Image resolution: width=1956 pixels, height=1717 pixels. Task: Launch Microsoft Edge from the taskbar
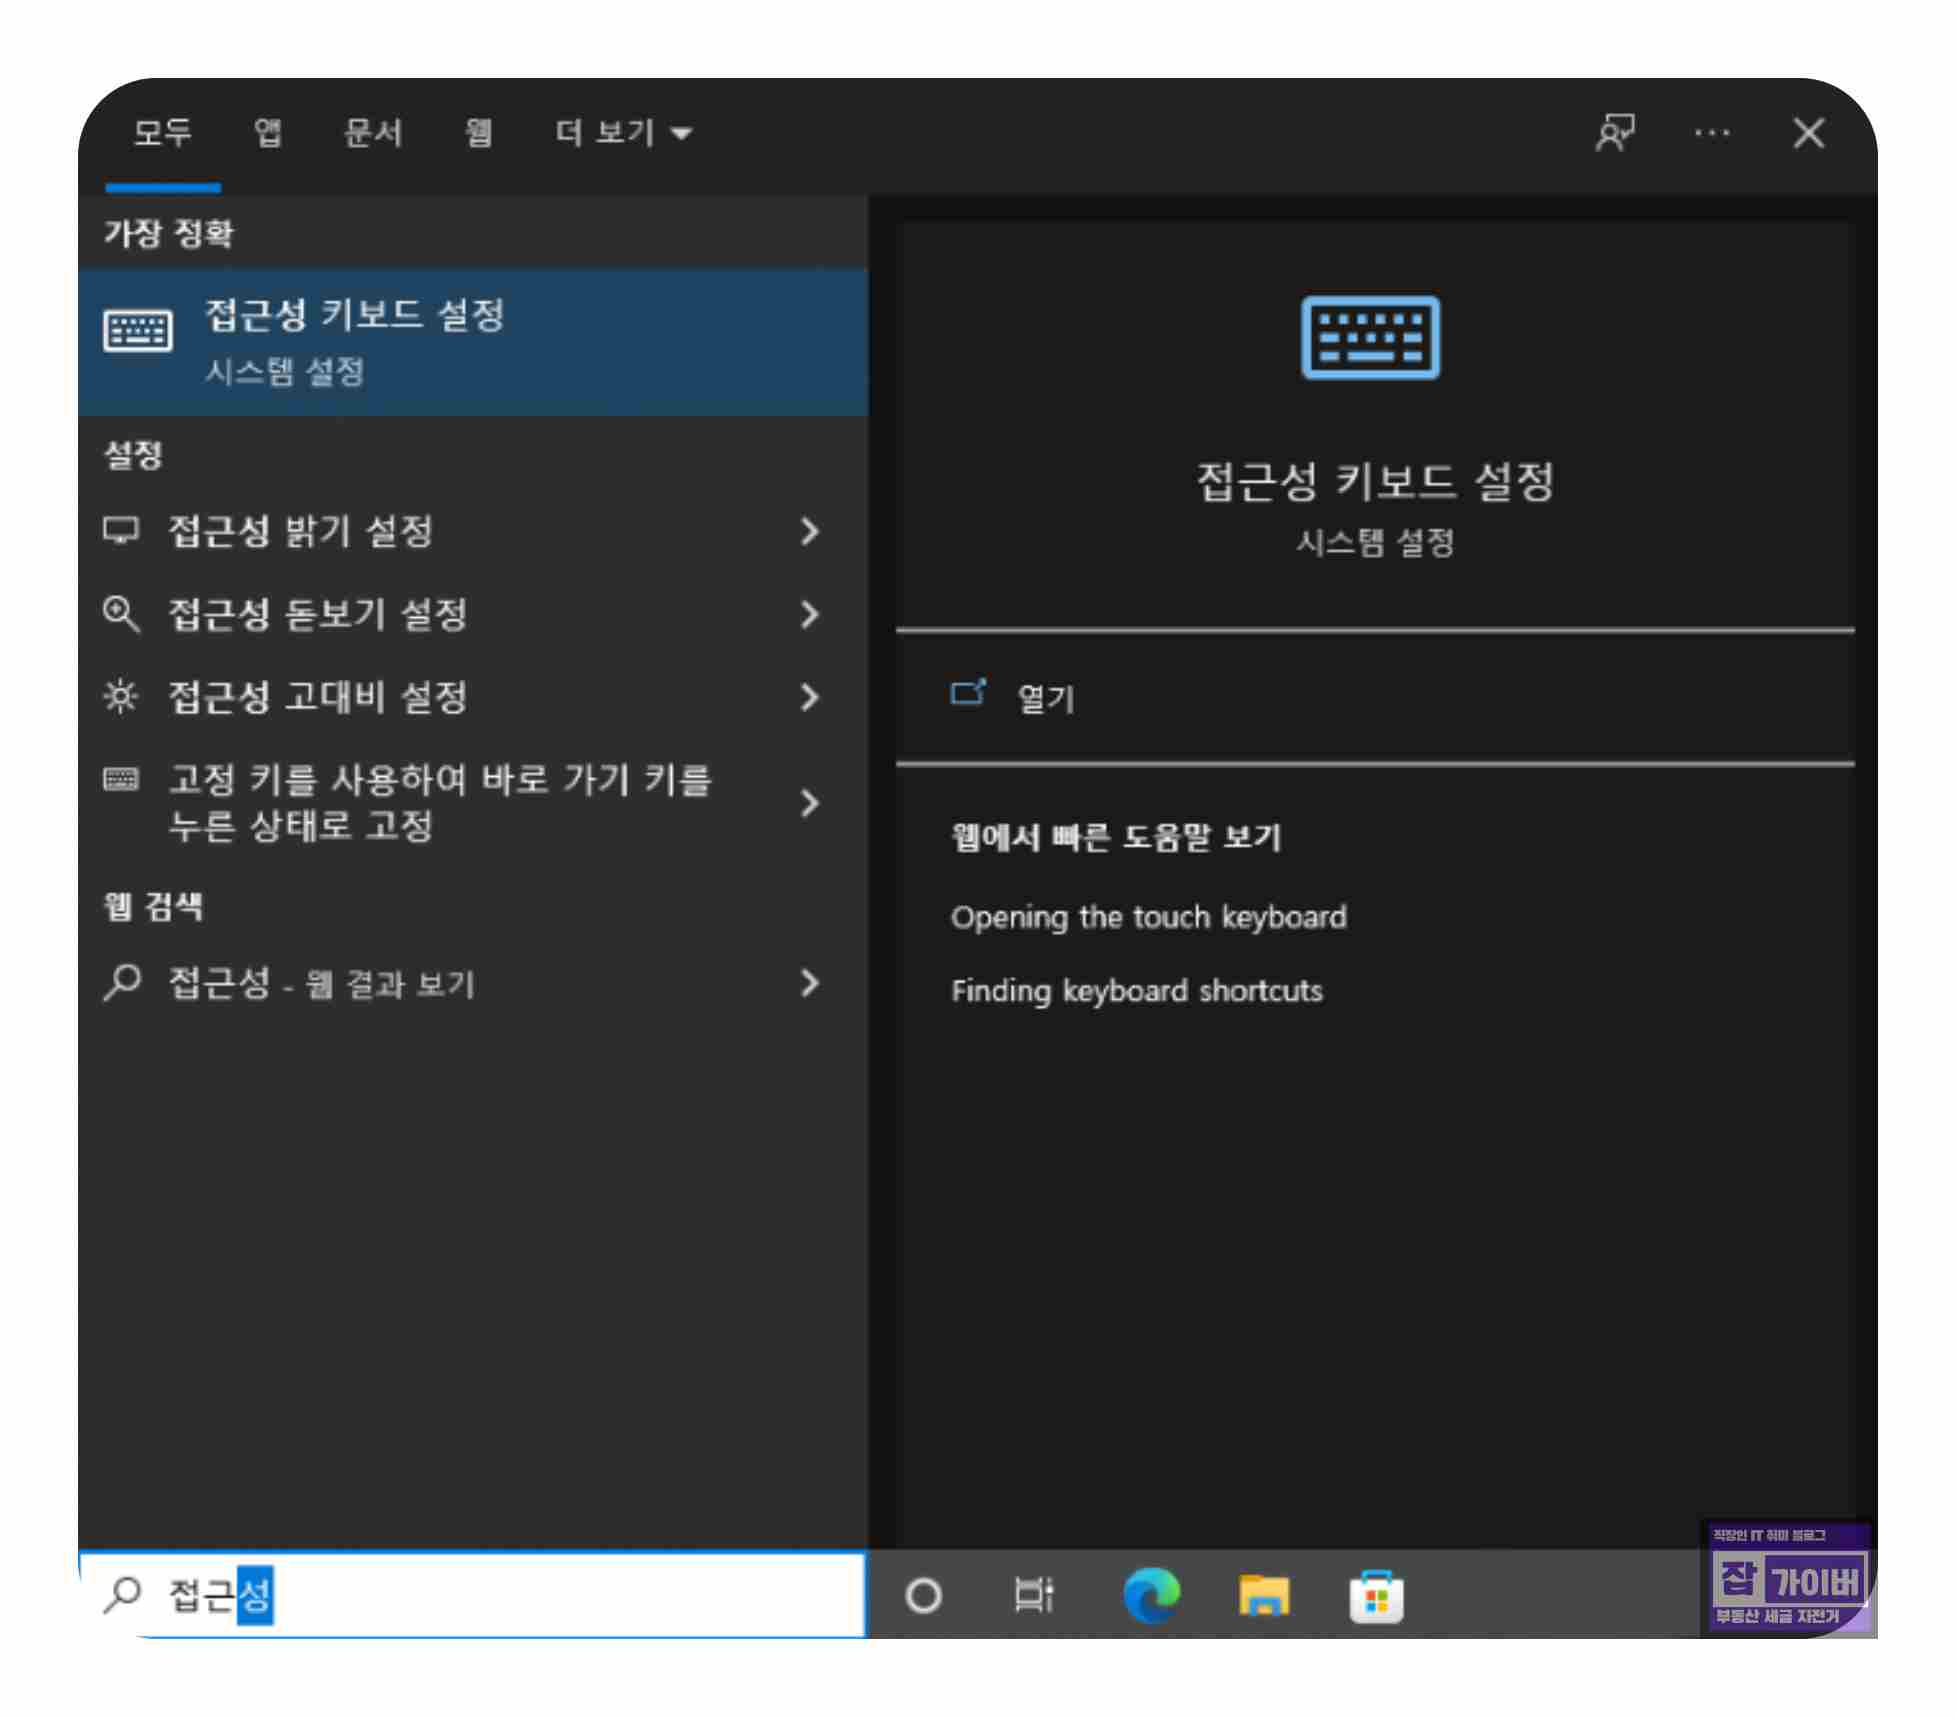[1151, 1595]
